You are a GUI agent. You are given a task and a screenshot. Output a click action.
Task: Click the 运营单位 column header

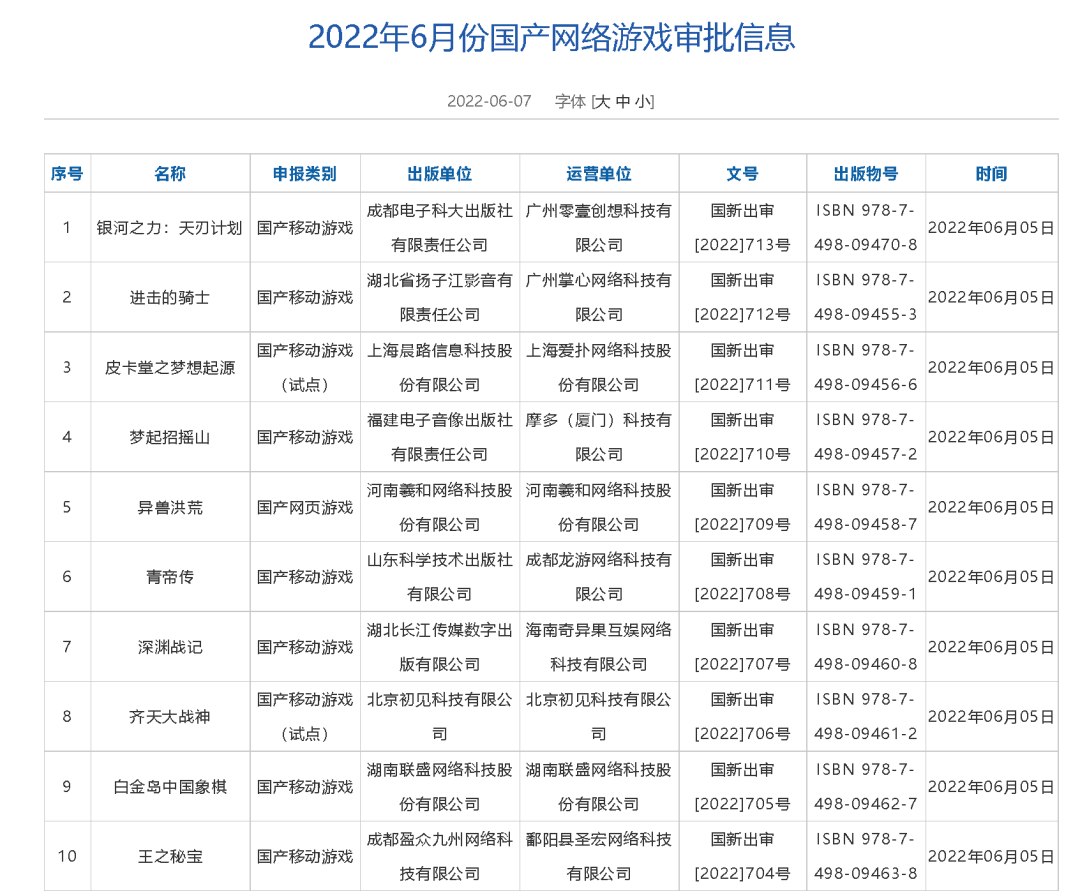(599, 174)
